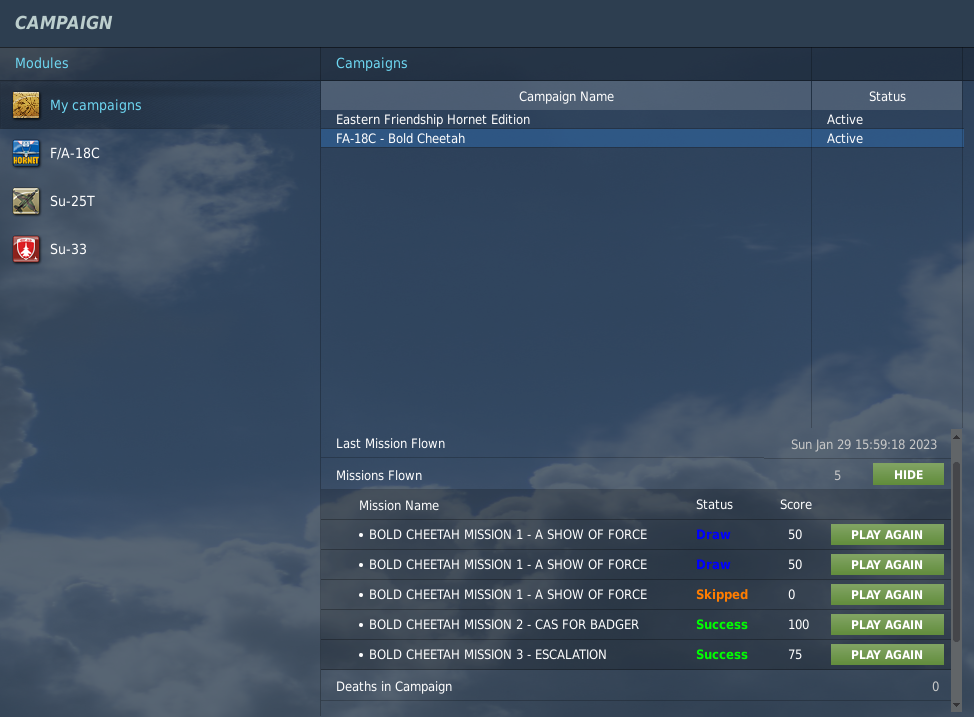
Task: Click score 75 for Mission 3
Action: (x=795, y=655)
